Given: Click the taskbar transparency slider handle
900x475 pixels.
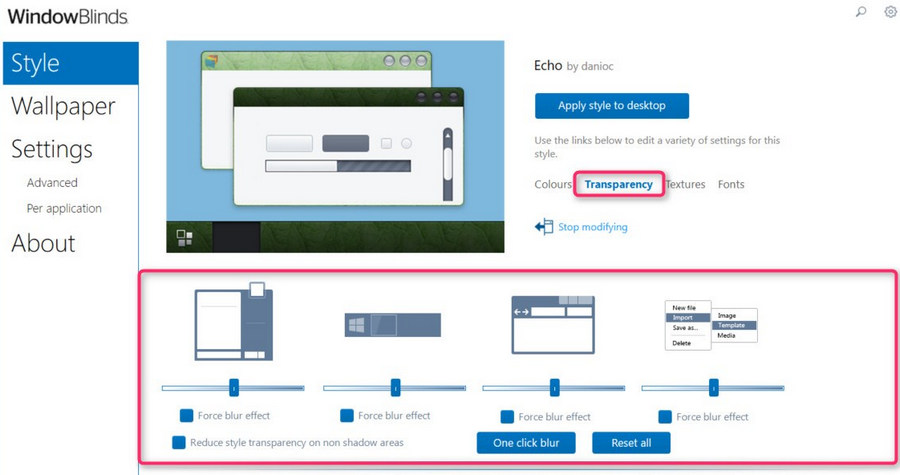Looking at the screenshot, I should (x=395, y=388).
